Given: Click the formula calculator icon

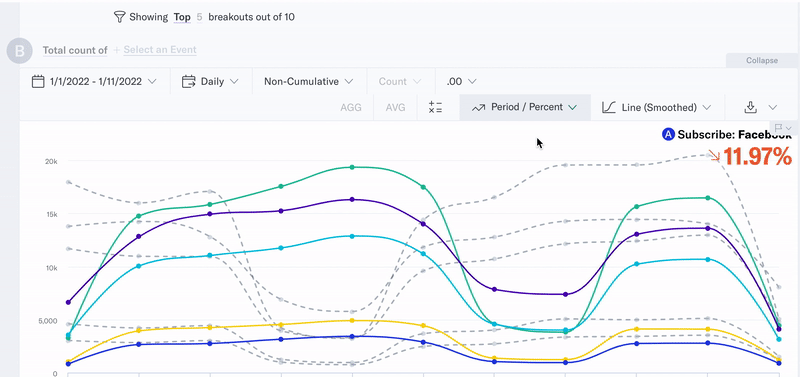Looking at the screenshot, I should [435, 108].
